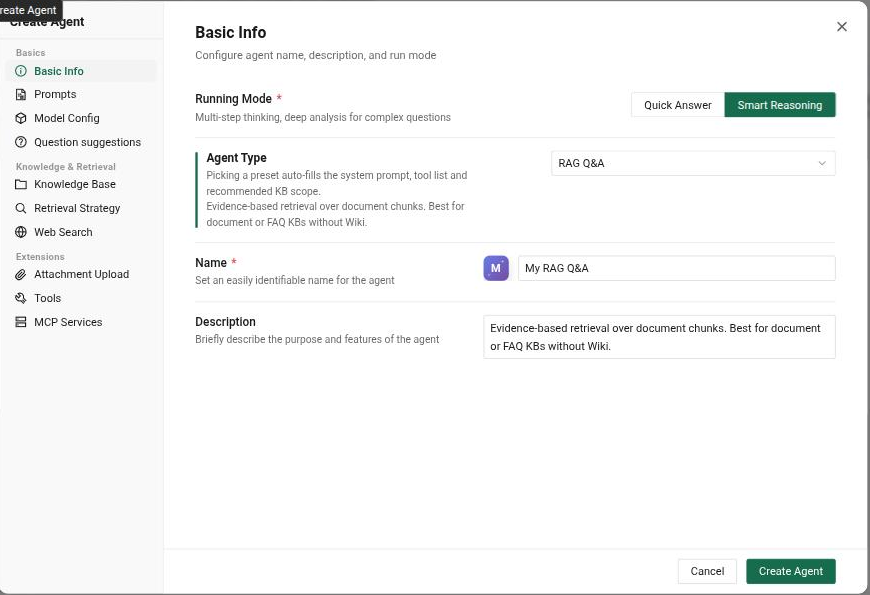Click the Question suggestions help icon
The width and height of the screenshot is (870, 595).
coord(21,142)
